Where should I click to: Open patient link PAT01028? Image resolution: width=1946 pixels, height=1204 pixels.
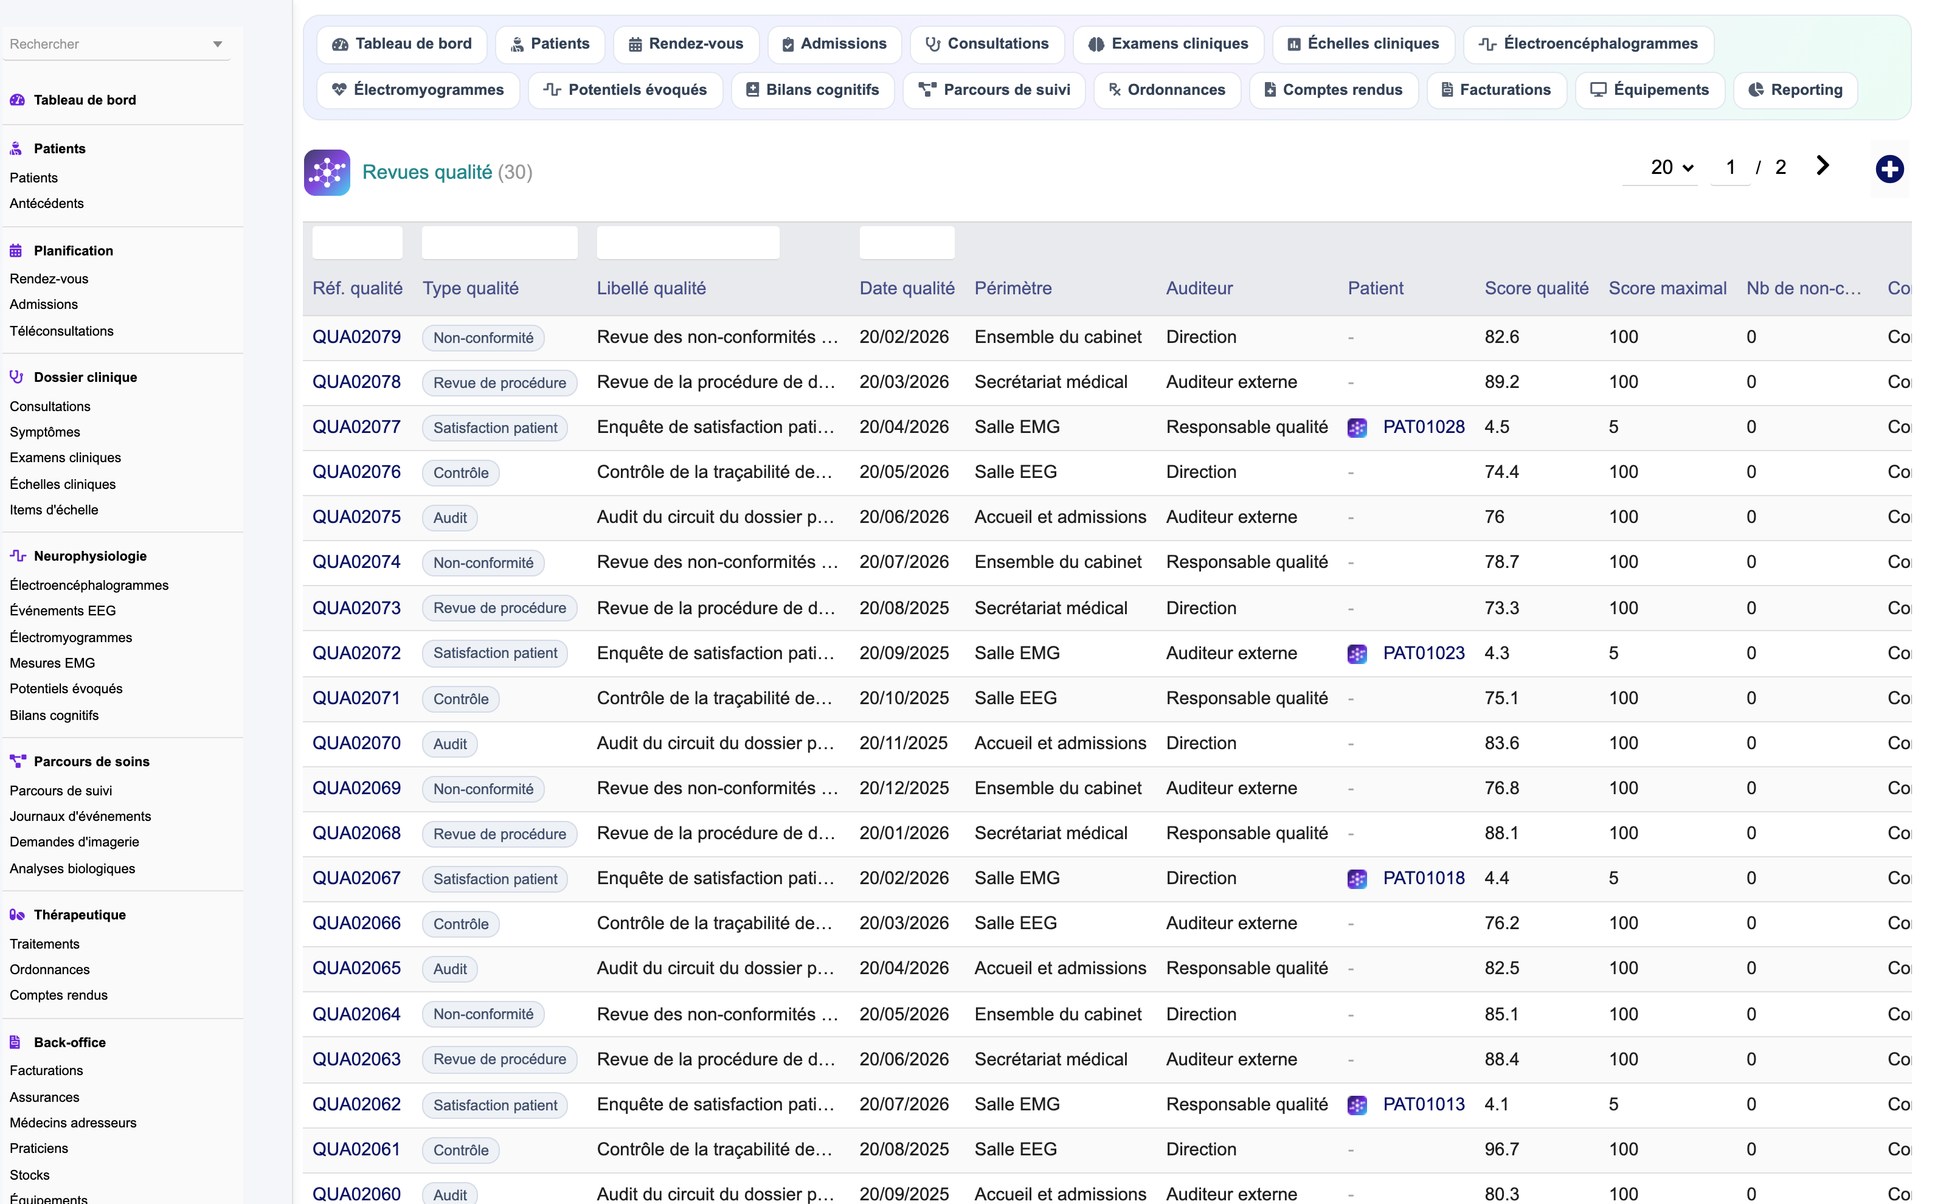coord(1423,427)
